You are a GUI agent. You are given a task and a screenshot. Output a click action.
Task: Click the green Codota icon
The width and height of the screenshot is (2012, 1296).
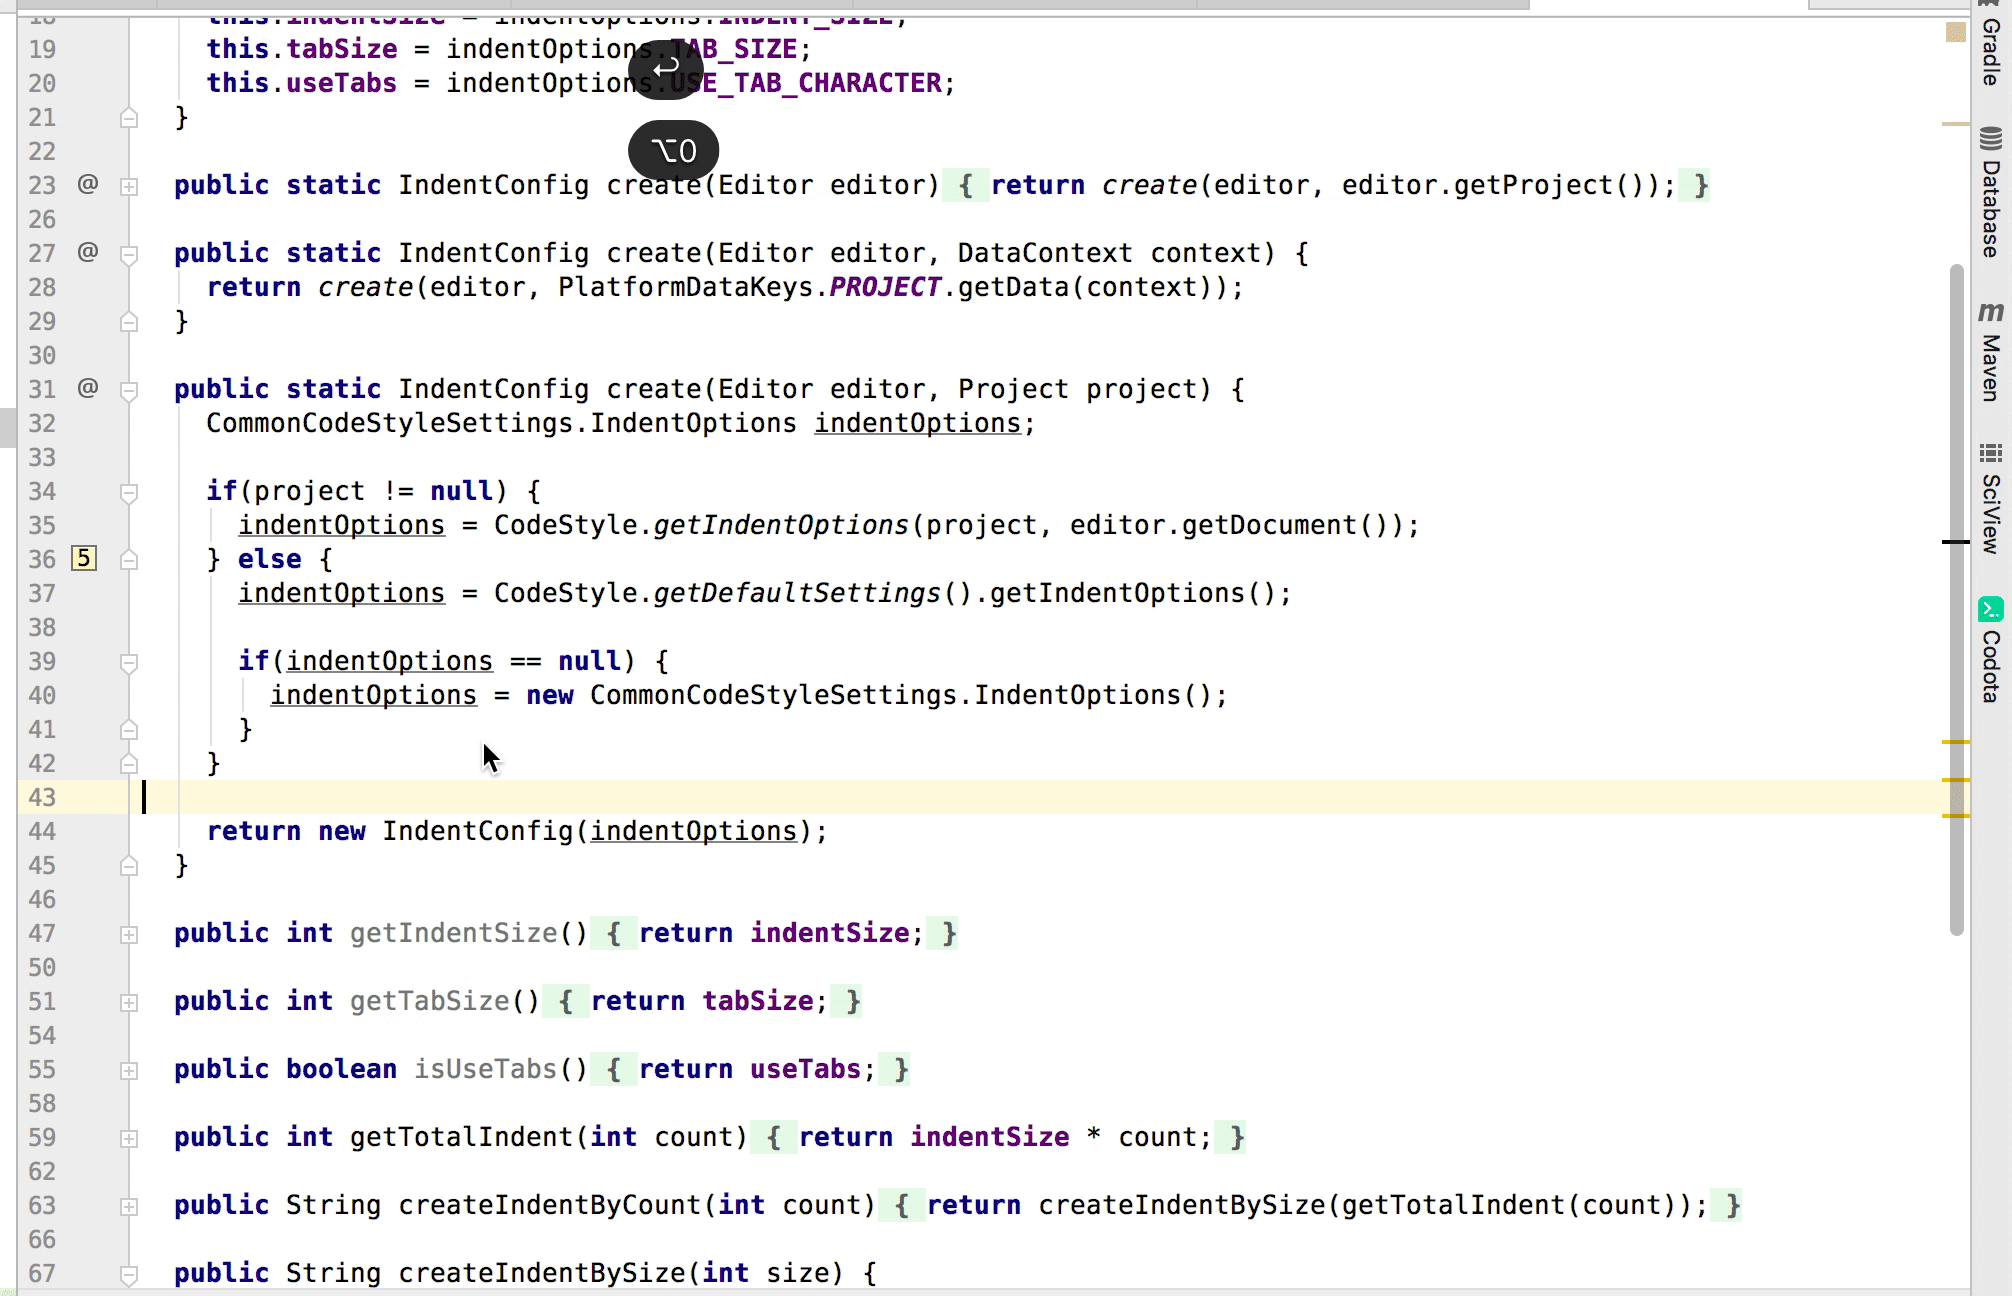(1990, 609)
